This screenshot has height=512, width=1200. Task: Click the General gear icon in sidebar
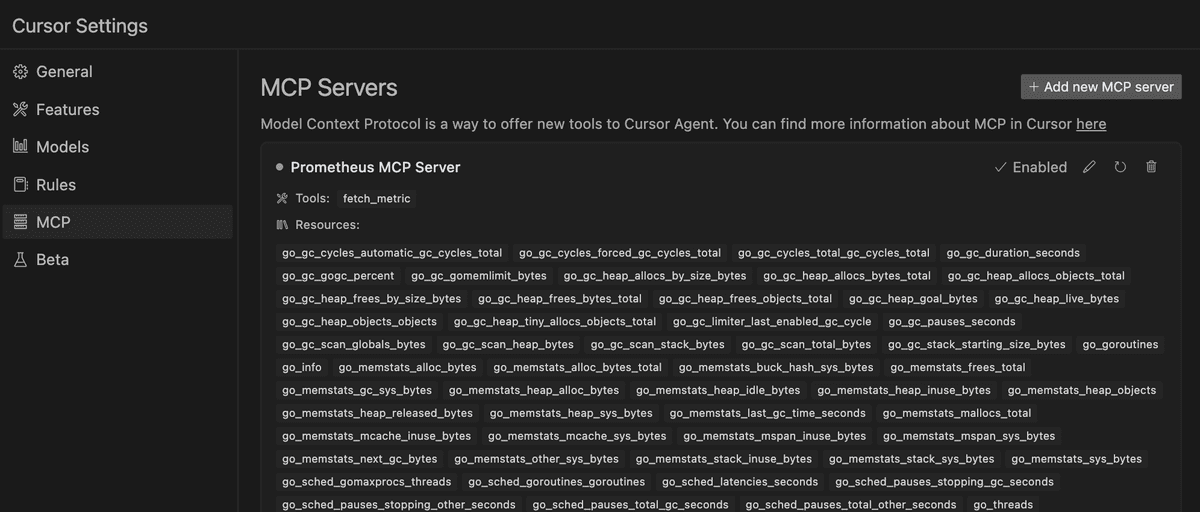point(20,72)
